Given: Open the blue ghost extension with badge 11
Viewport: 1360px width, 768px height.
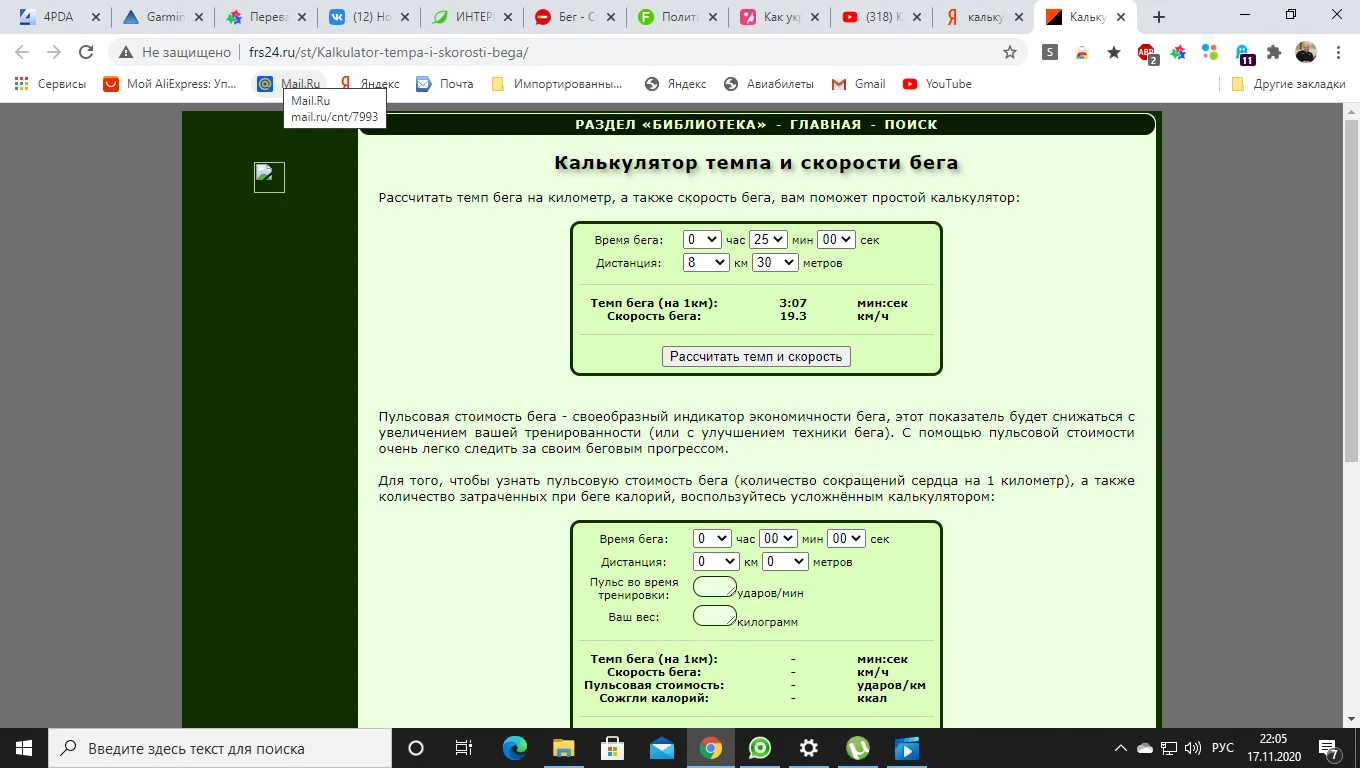Looking at the screenshot, I should point(1243,54).
